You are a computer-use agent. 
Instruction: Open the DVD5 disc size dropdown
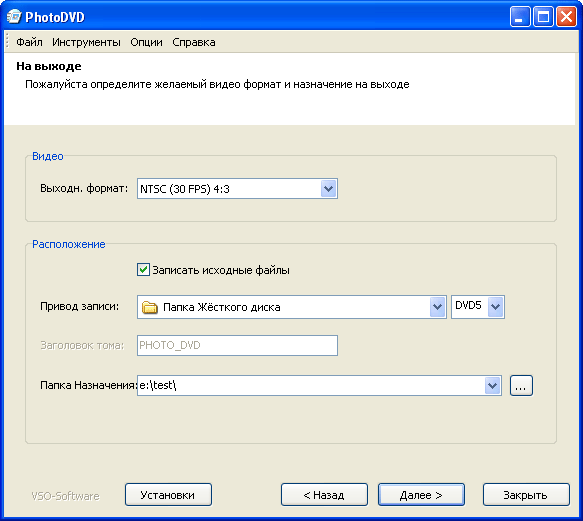point(495,307)
